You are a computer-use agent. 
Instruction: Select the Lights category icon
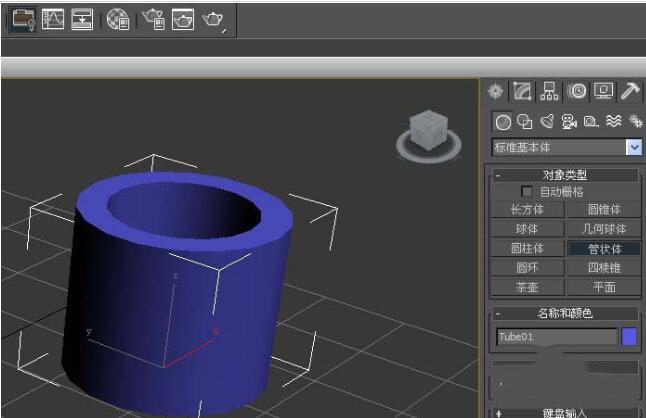pos(547,122)
